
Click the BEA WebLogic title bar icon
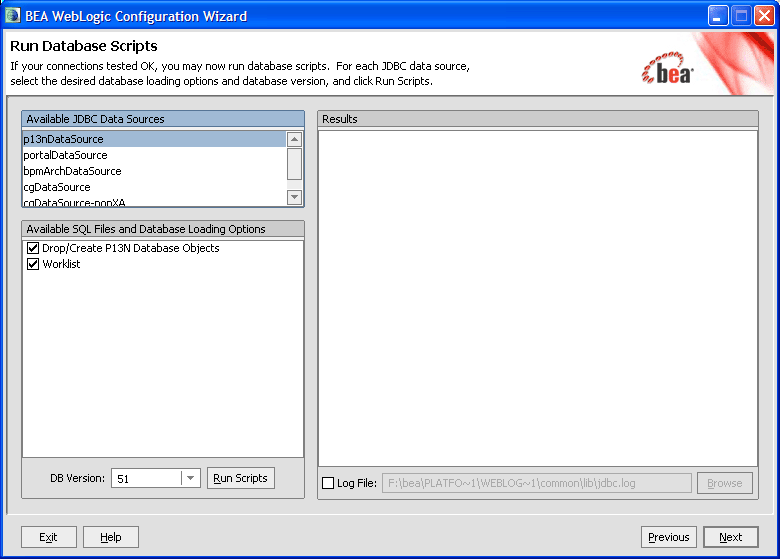point(12,15)
